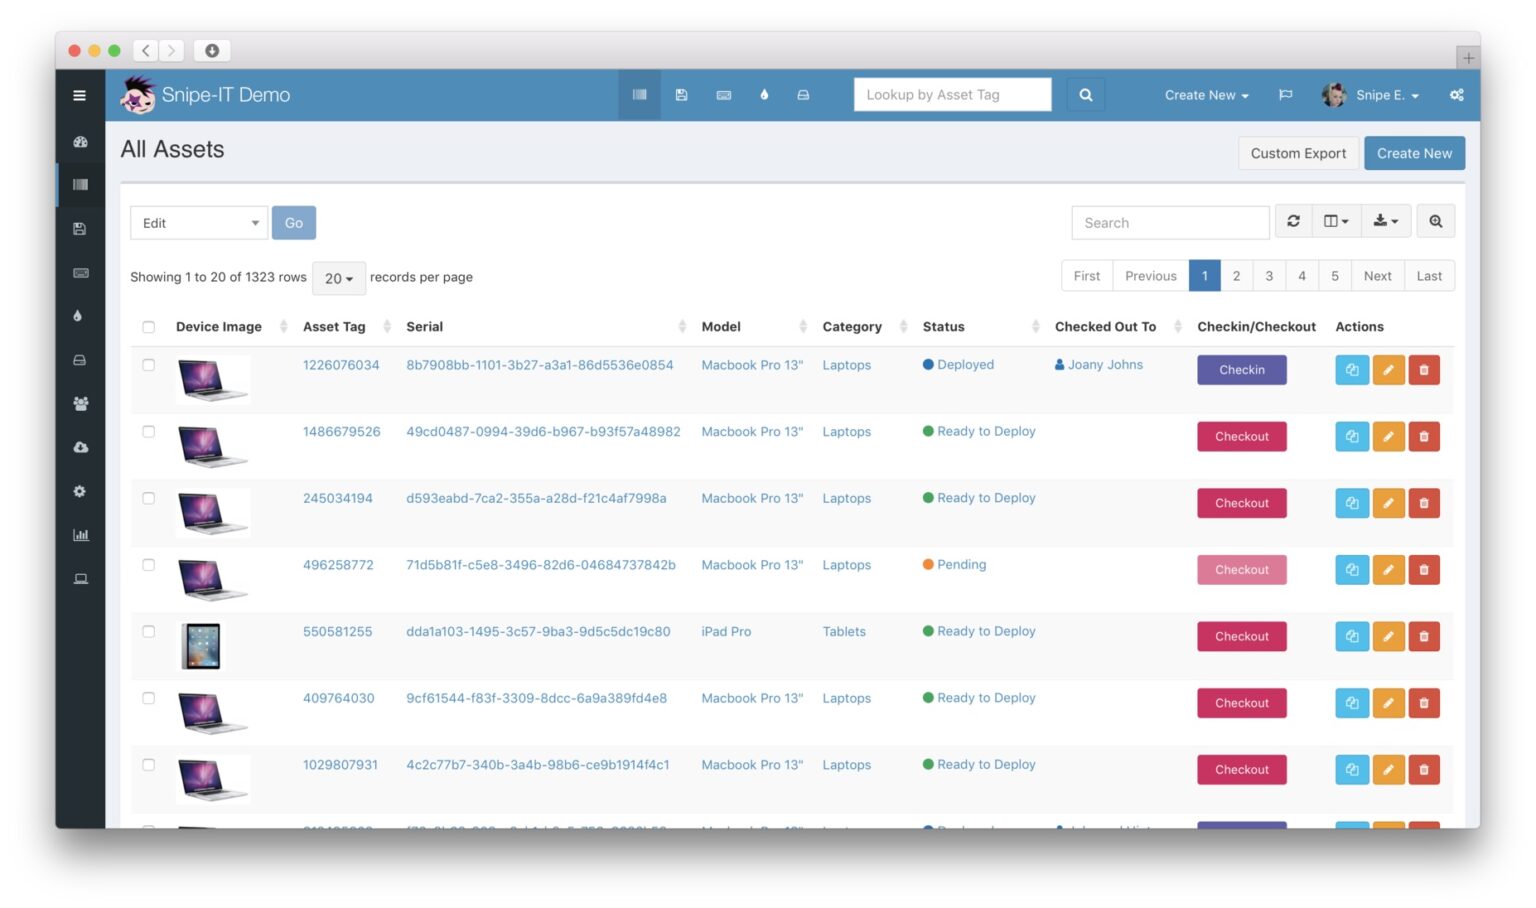Open the Create New dropdown in the navbar

[1205, 95]
